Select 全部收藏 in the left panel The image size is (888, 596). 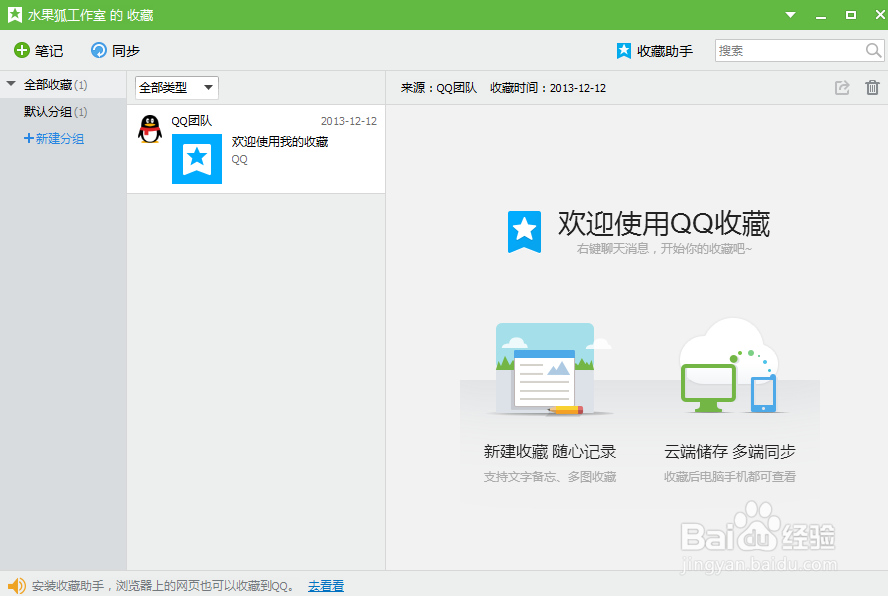click(x=50, y=85)
